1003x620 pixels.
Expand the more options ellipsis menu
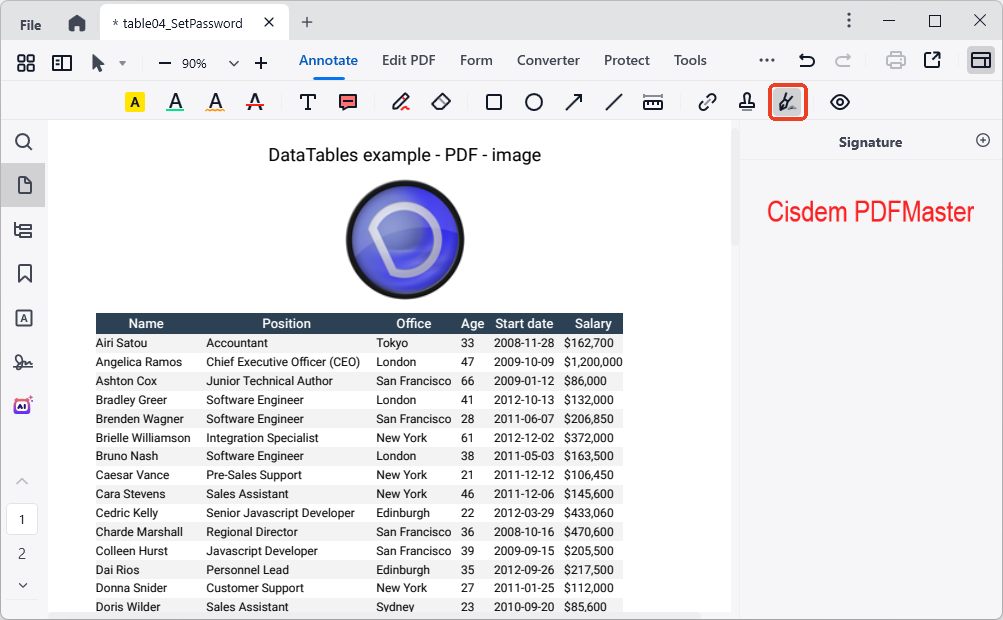767,61
